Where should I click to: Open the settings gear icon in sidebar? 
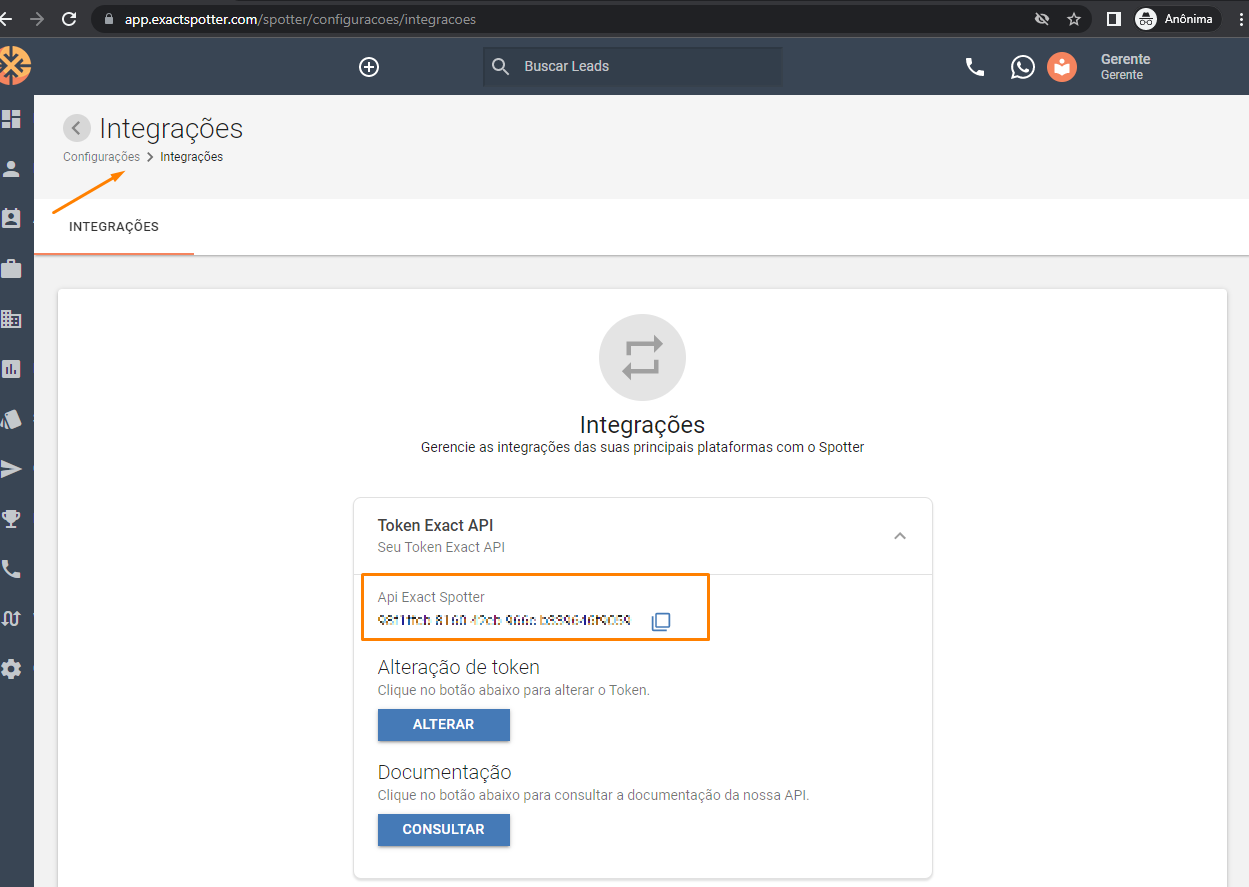coord(11,669)
